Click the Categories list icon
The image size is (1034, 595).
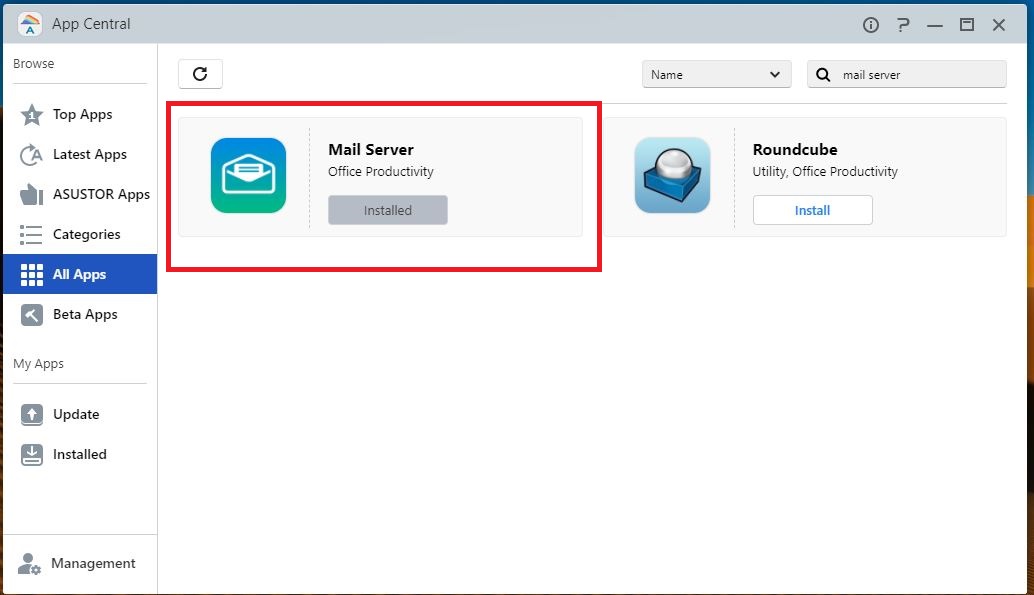[31, 235]
